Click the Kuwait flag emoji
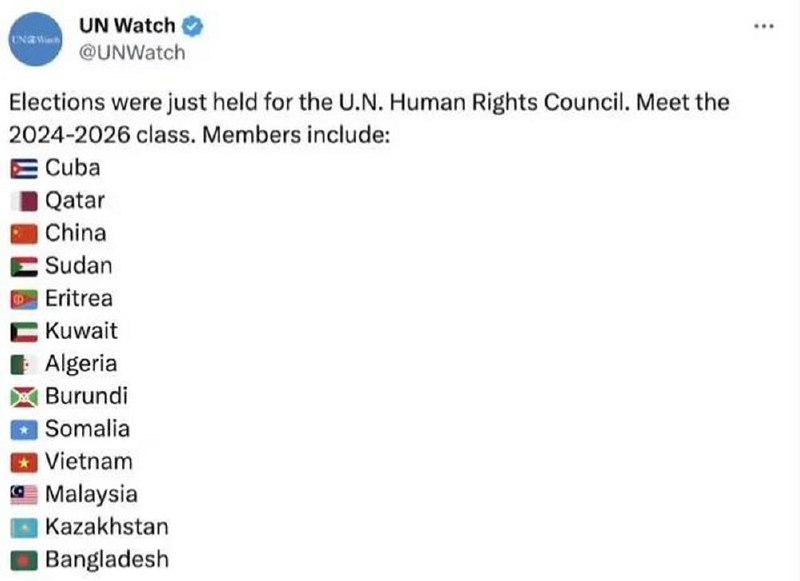Viewport: 800px width, 581px height. [x=24, y=332]
